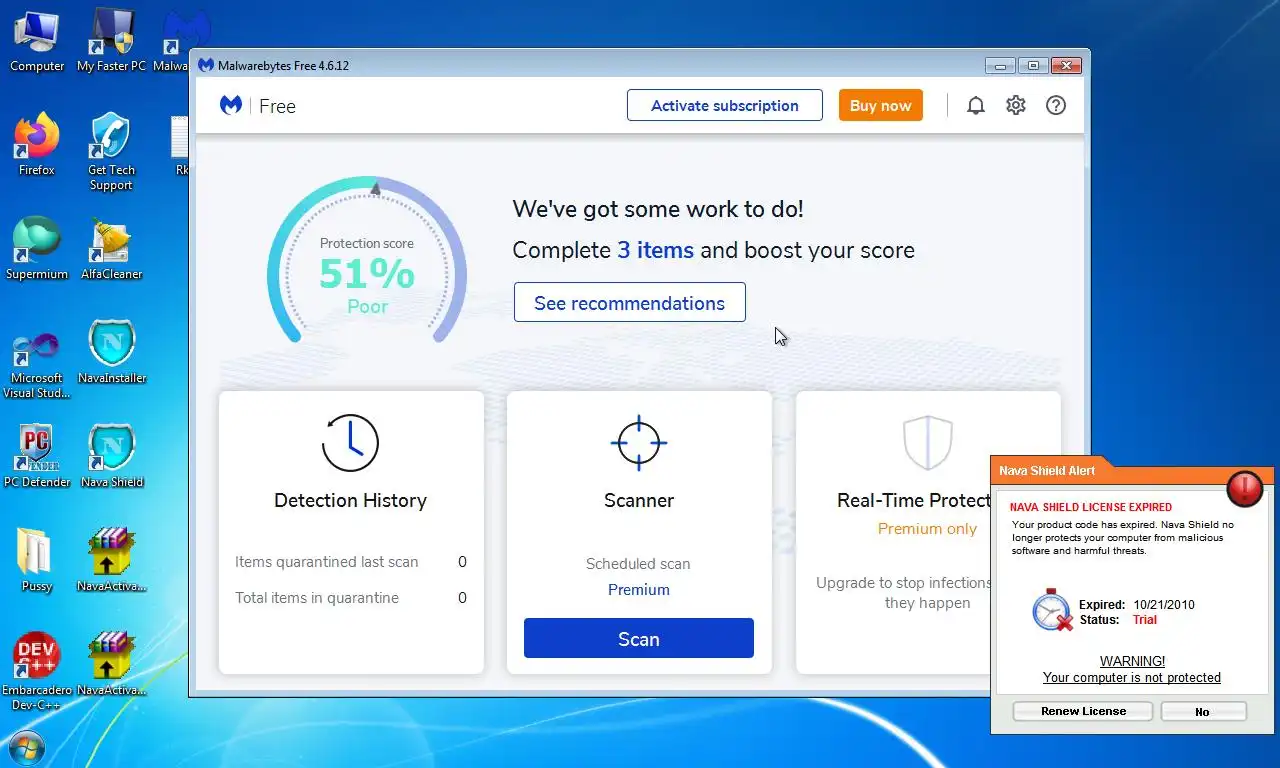Click Renew License in Nava Shield Alert

(x=1083, y=711)
